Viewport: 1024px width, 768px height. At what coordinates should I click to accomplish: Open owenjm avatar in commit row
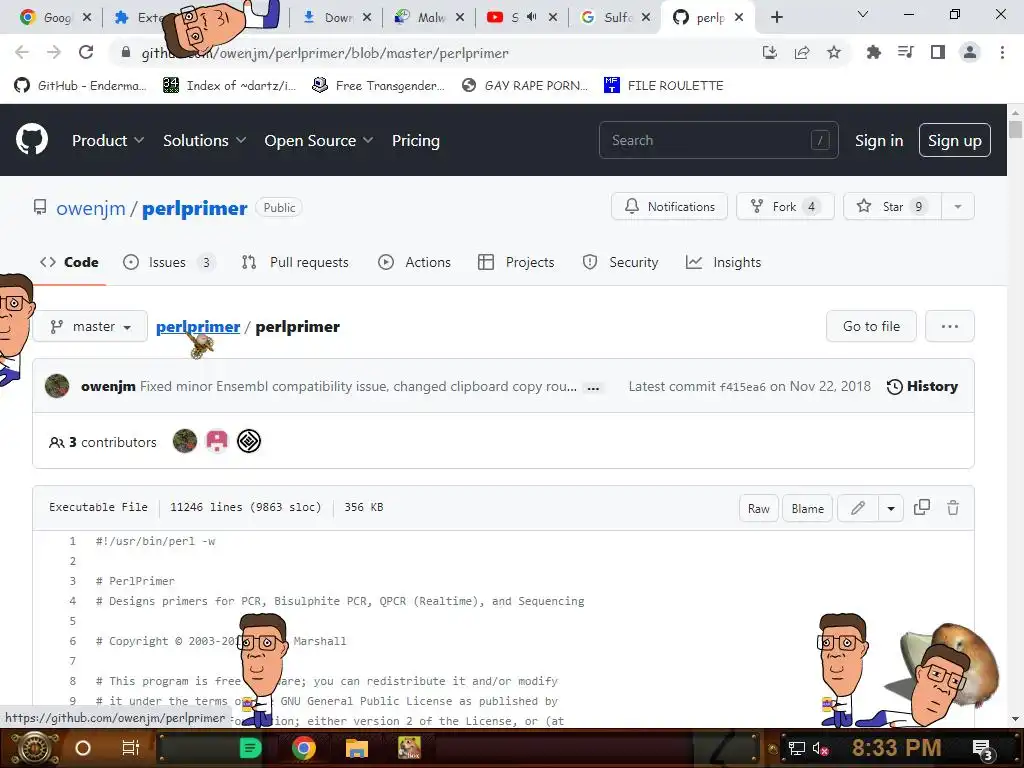[x=57, y=386]
